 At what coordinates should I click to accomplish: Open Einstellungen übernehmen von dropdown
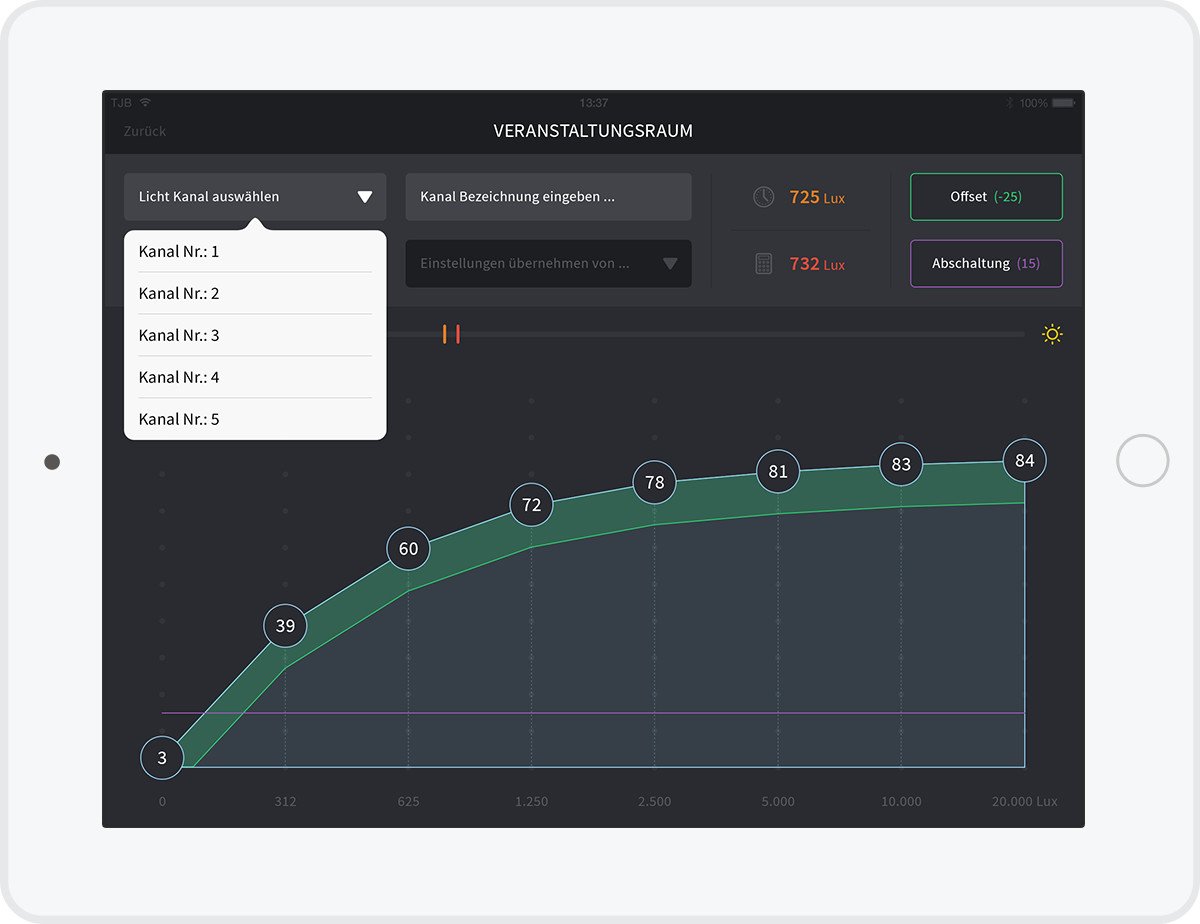click(x=548, y=264)
